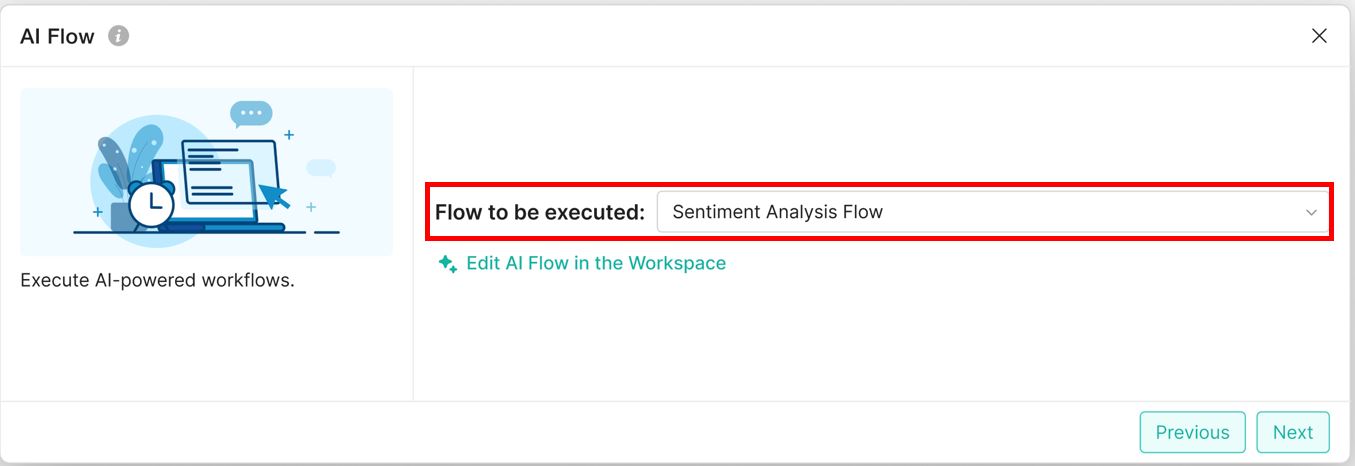The height and width of the screenshot is (466, 1355).
Task: Click the blue cursor arrow in the illustration
Action: [x=274, y=194]
